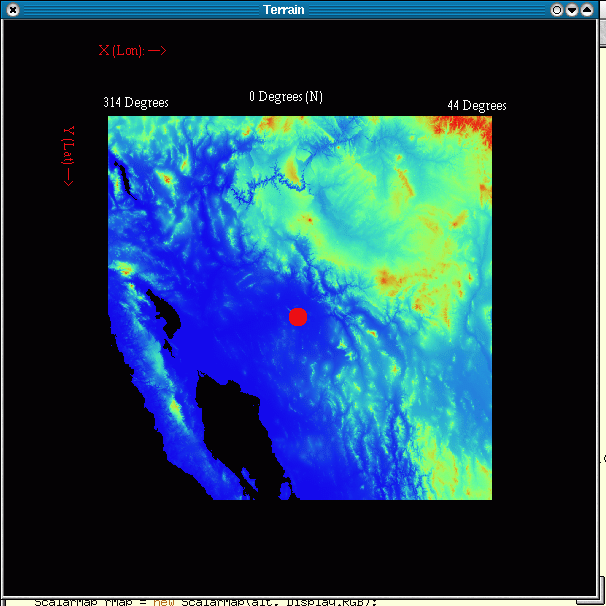Image resolution: width=606 pixels, height=606 pixels.
Task: Select the "314 Degrees" label
Action: click(136, 102)
